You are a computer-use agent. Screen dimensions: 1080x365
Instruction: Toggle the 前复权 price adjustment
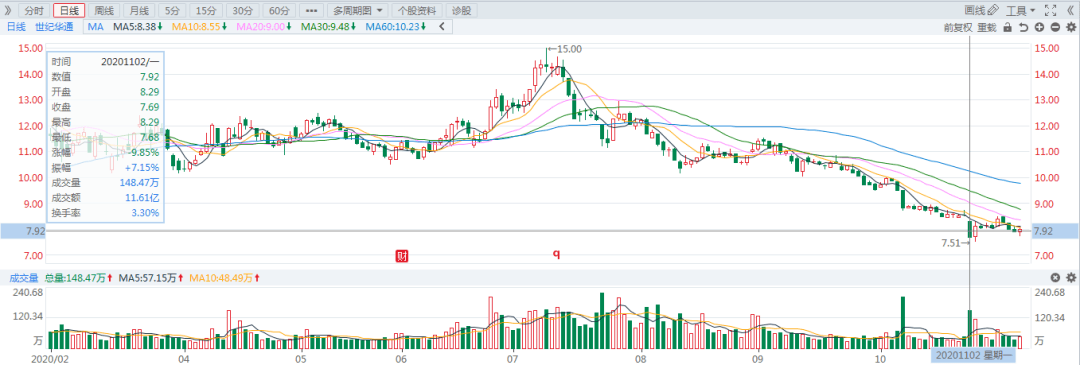pos(957,28)
